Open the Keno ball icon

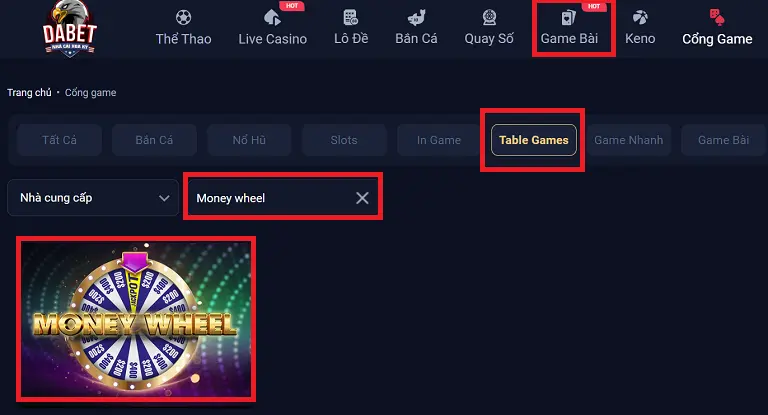[640, 18]
